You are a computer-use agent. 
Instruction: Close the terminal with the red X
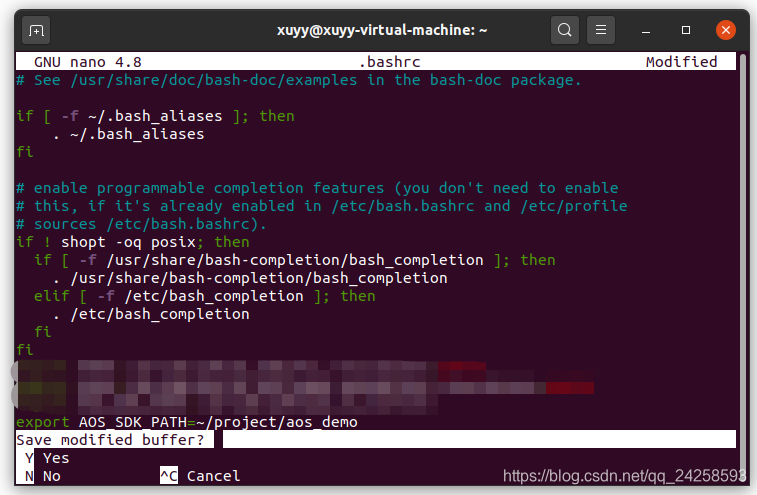(726, 30)
